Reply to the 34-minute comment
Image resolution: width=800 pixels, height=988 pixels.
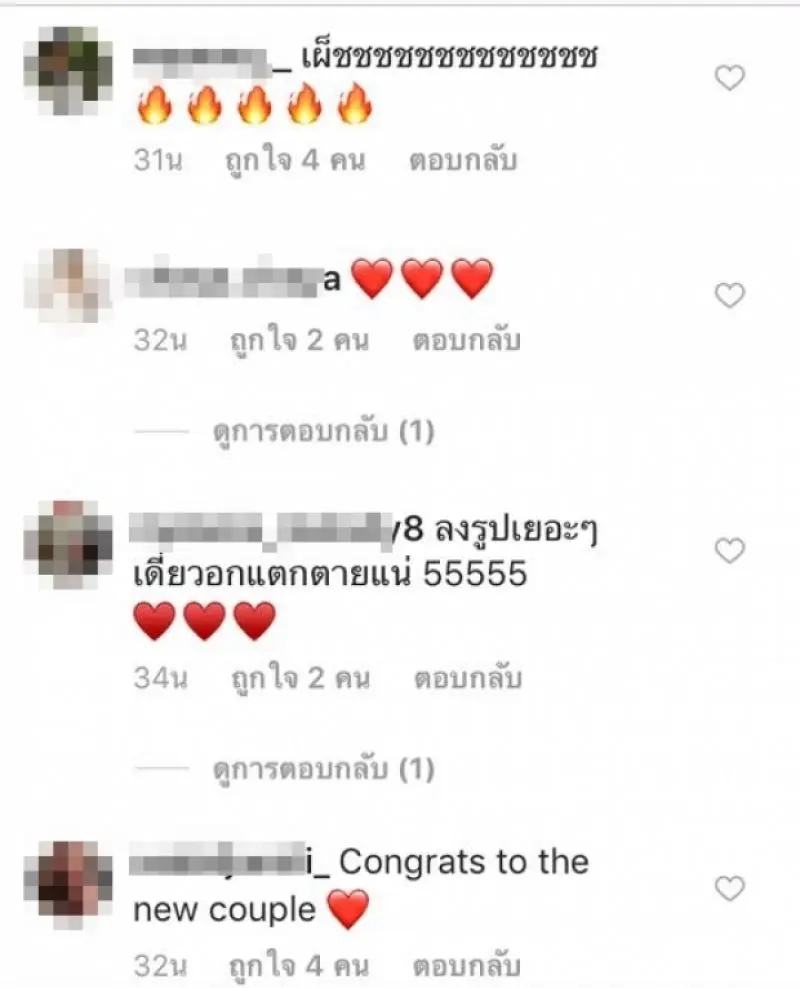(x=467, y=679)
